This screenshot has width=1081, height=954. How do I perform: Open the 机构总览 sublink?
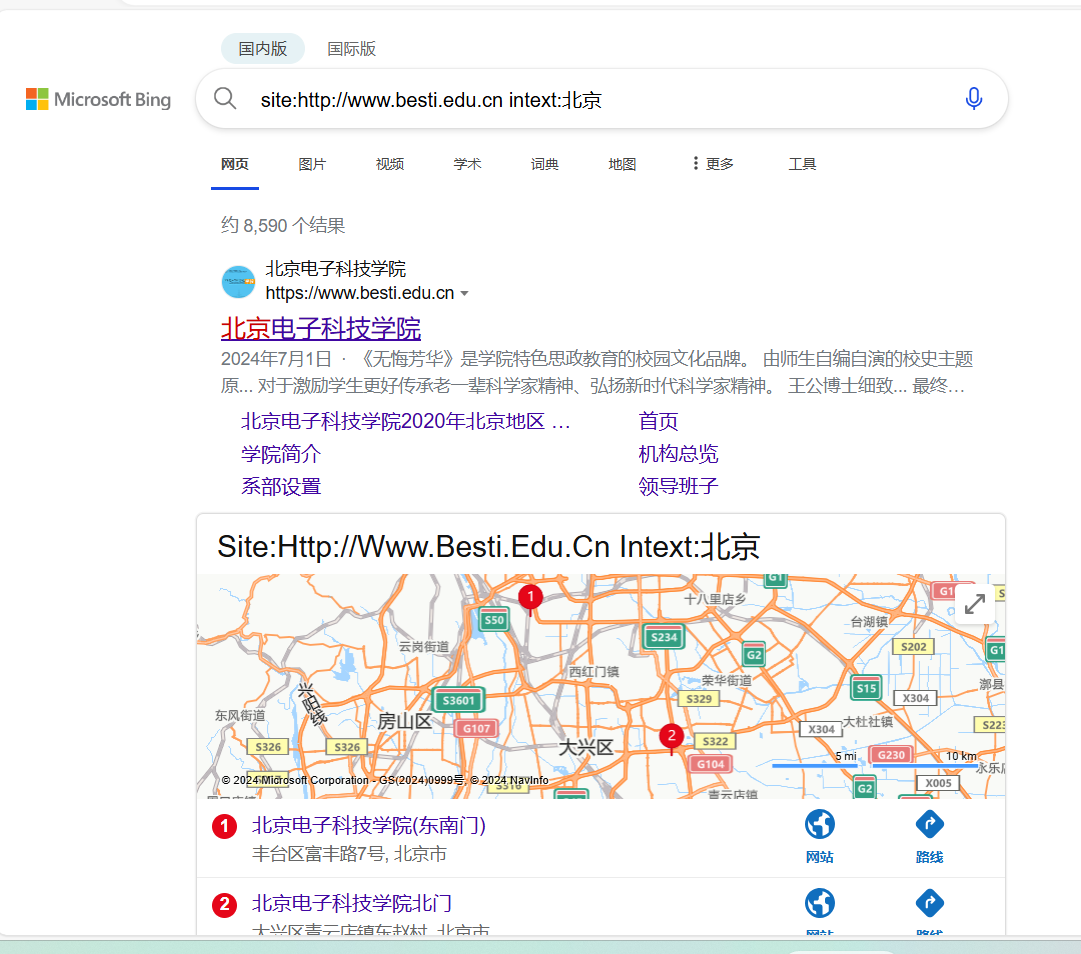pos(678,454)
